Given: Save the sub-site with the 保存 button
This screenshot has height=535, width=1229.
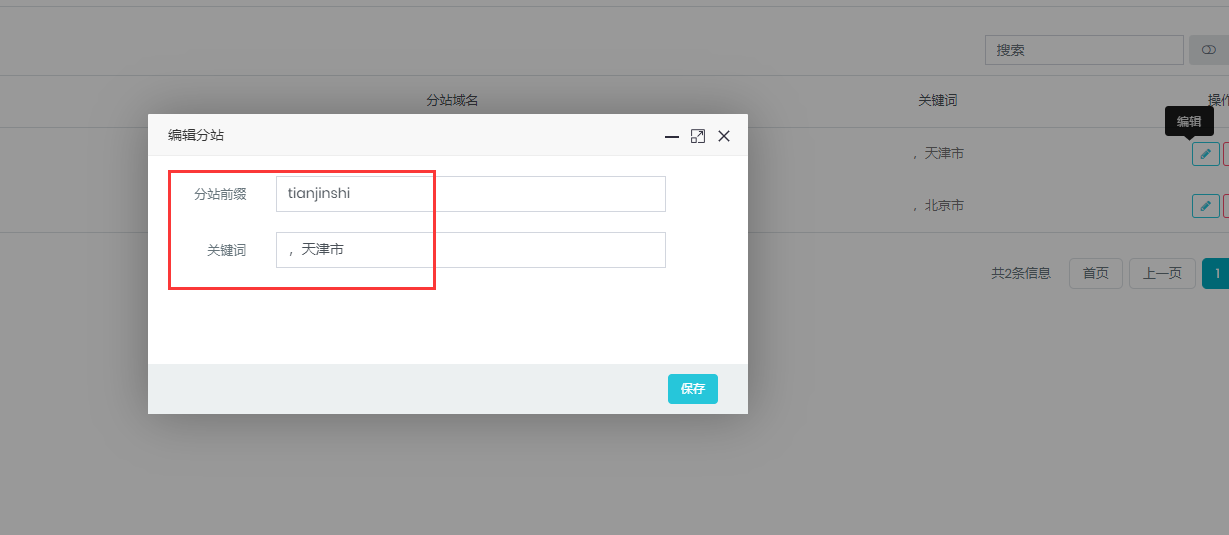Looking at the screenshot, I should click(x=692, y=389).
